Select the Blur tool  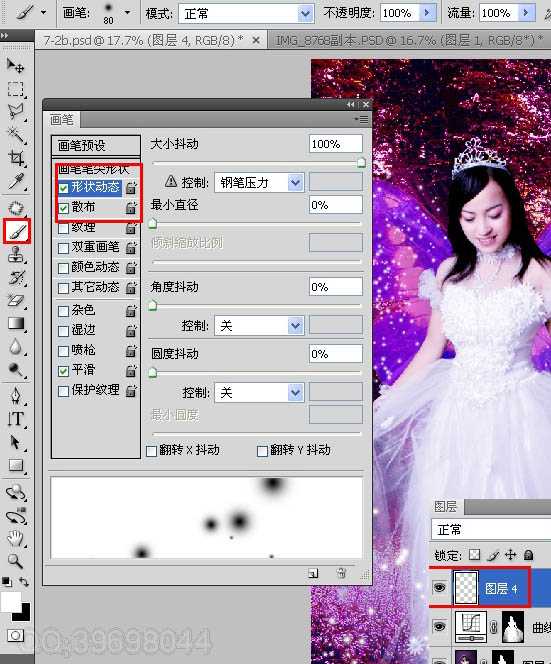(16, 347)
